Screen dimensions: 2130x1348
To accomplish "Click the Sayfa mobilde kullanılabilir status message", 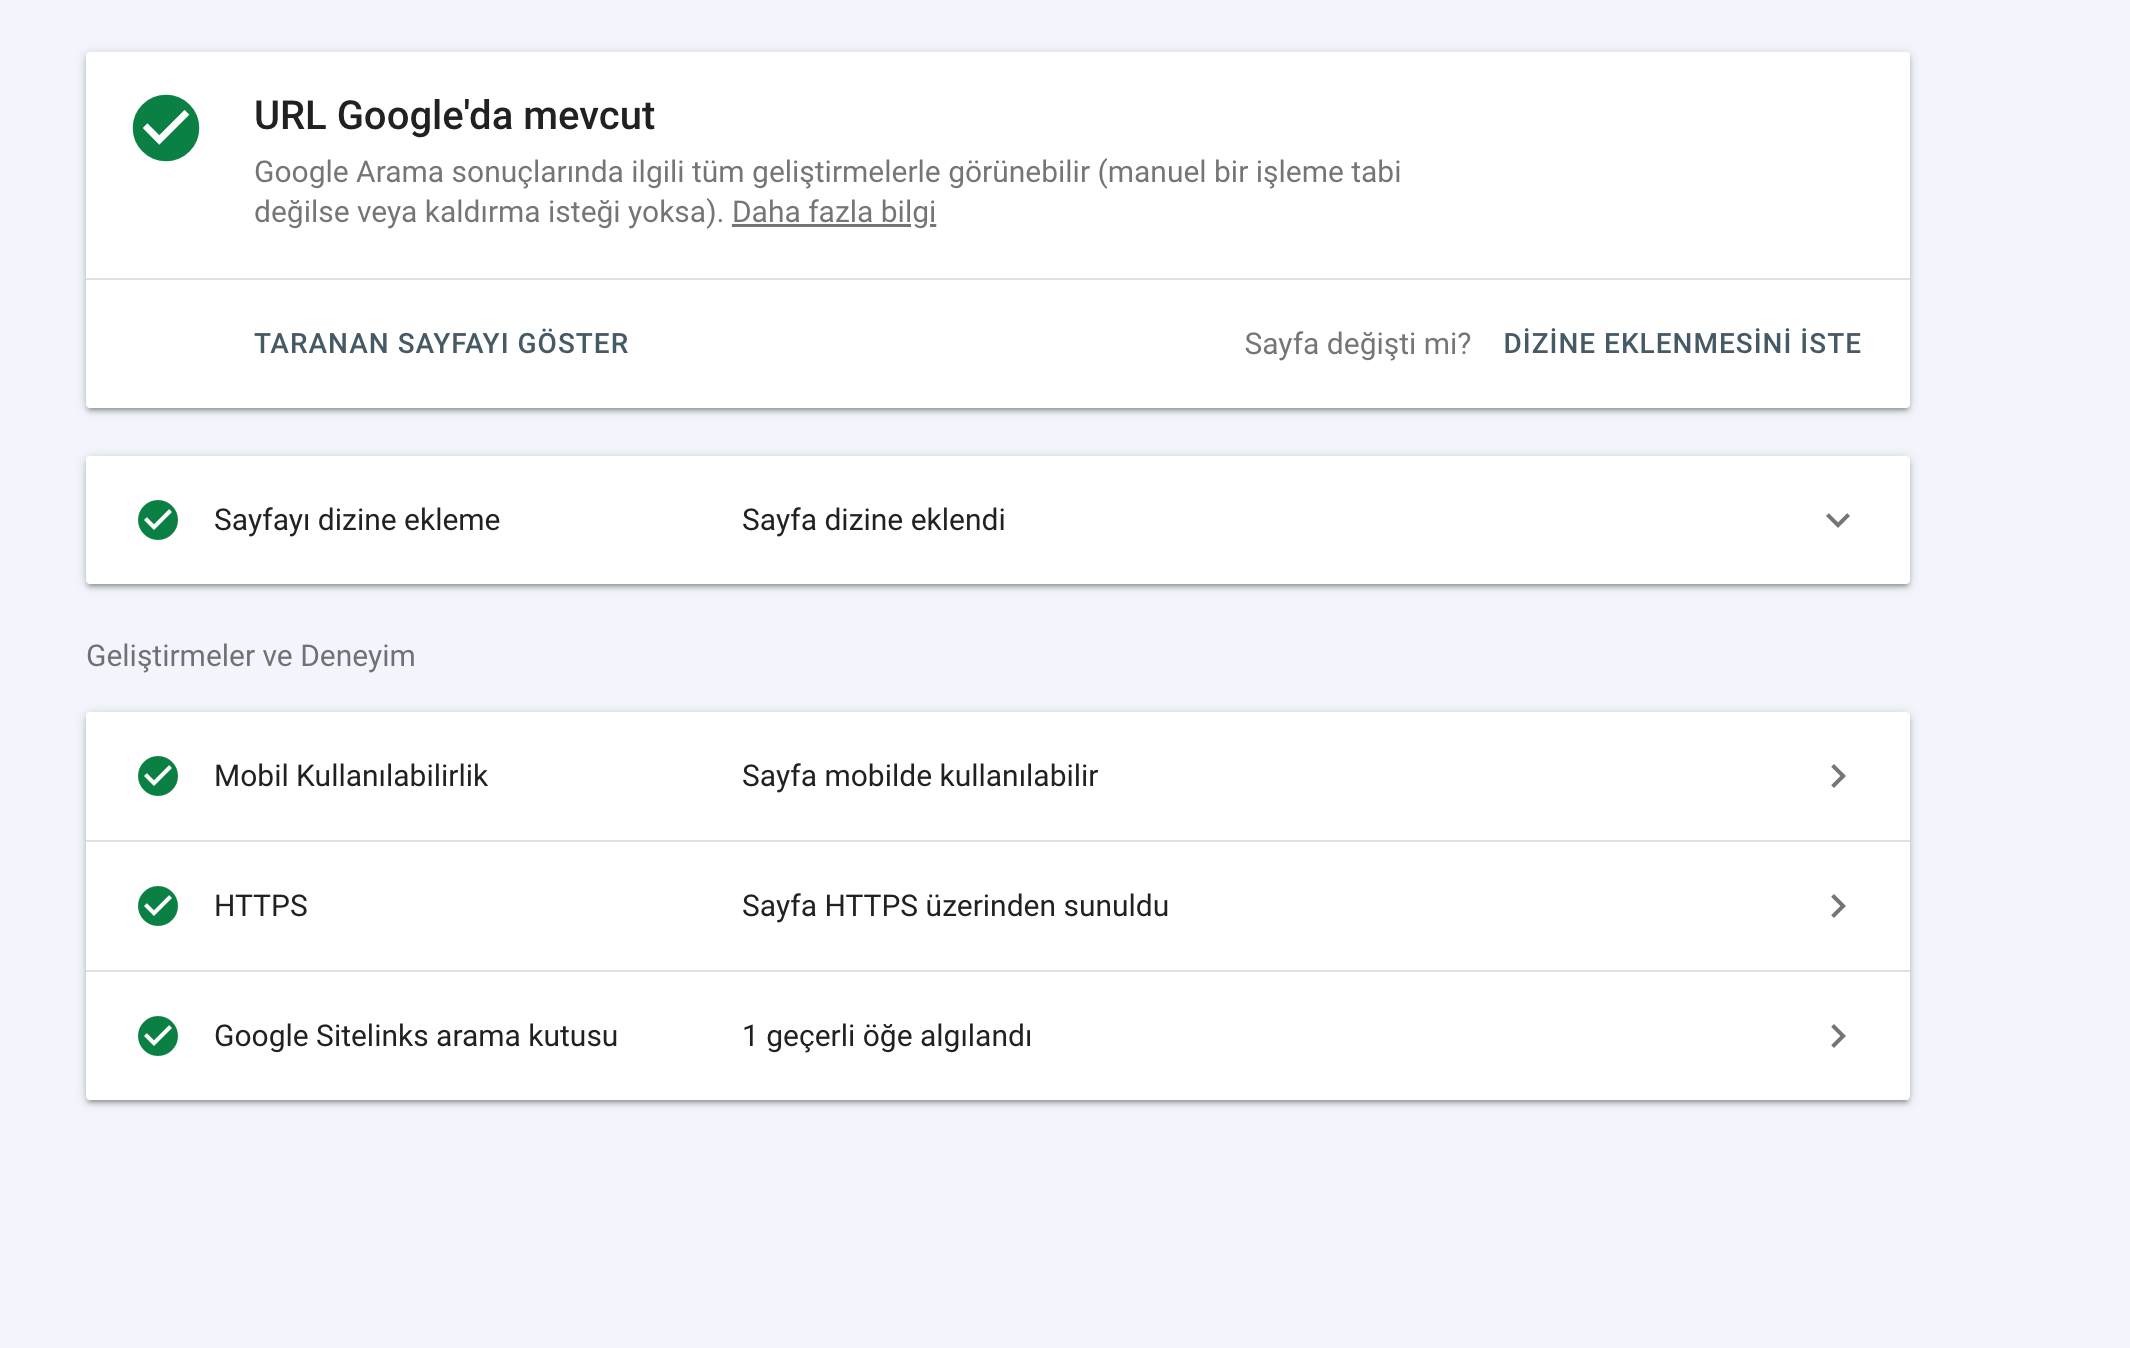I will (919, 776).
